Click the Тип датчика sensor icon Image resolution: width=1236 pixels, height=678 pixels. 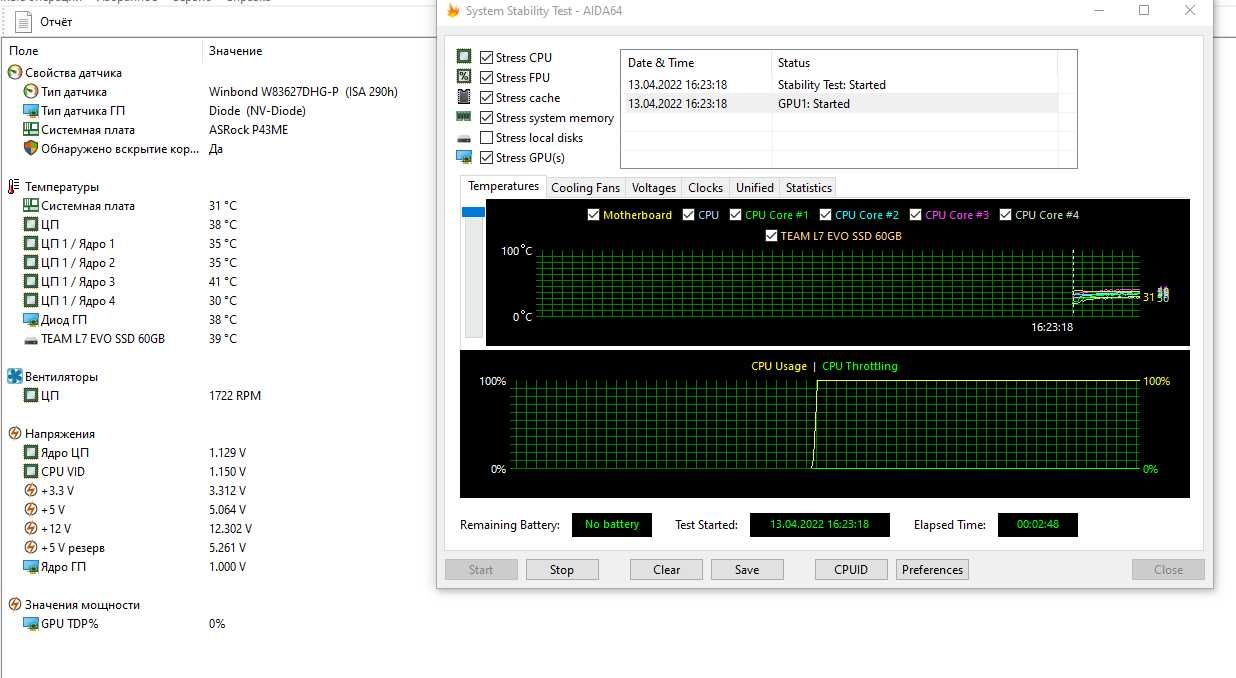click(x=31, y=92)
